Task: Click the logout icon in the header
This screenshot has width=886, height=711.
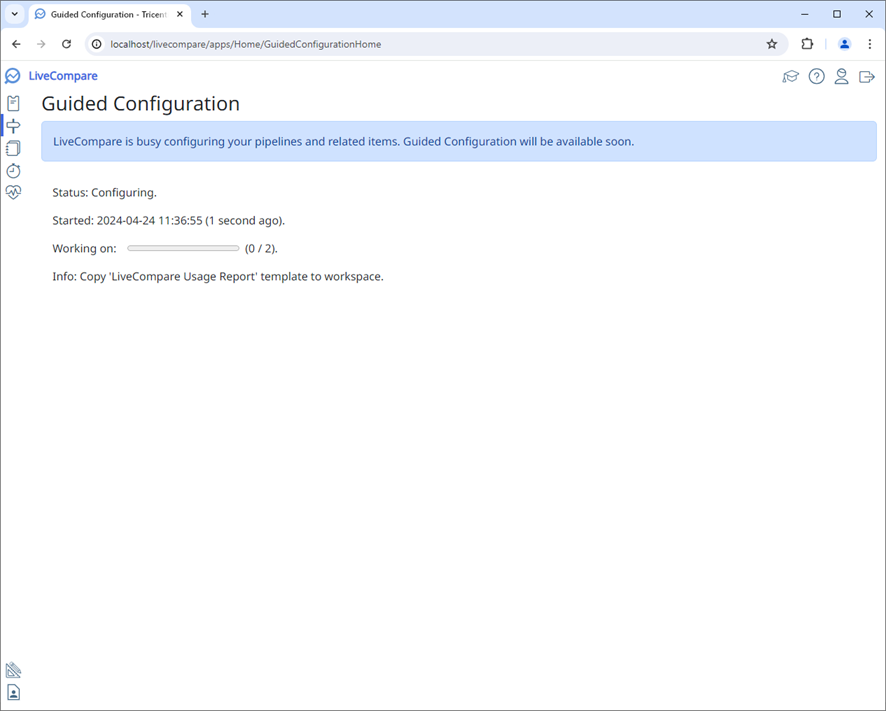Action: click(866, 76)
